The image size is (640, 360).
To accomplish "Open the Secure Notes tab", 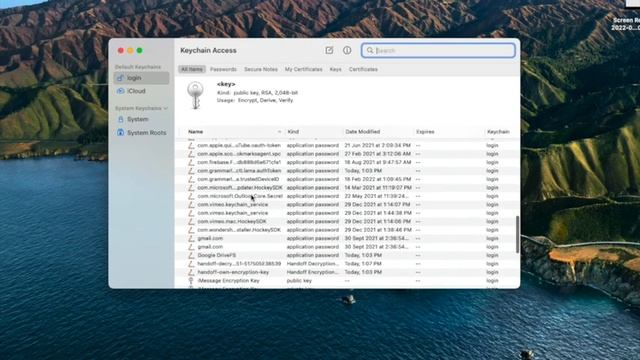I will coord(261,69).
